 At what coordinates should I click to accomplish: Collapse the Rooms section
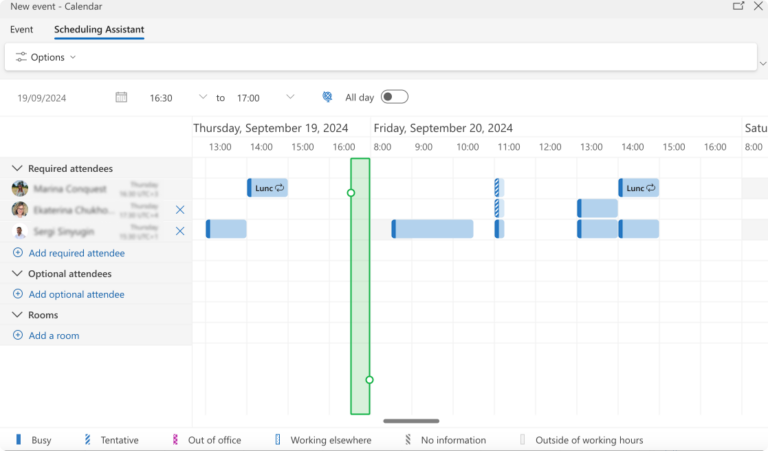(x=17, y=315)
